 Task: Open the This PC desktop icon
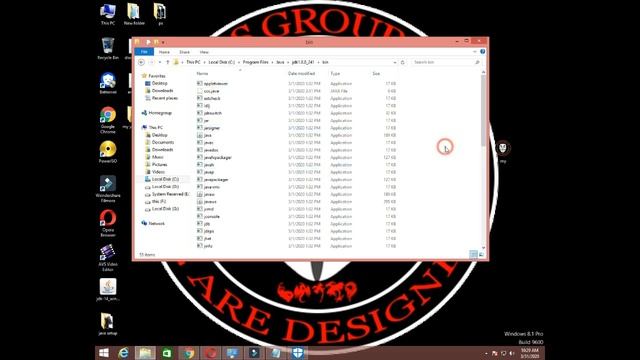[x=108, y=14]
